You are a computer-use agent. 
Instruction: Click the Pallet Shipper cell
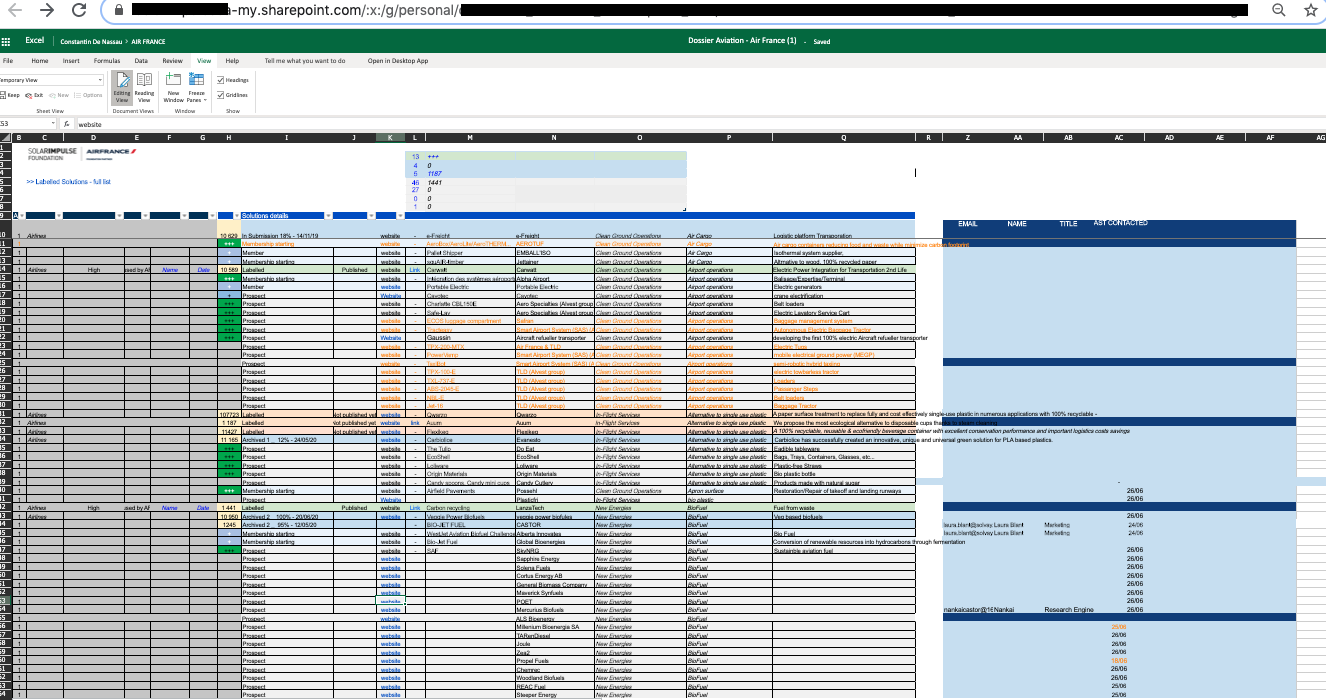click(469, 252)
